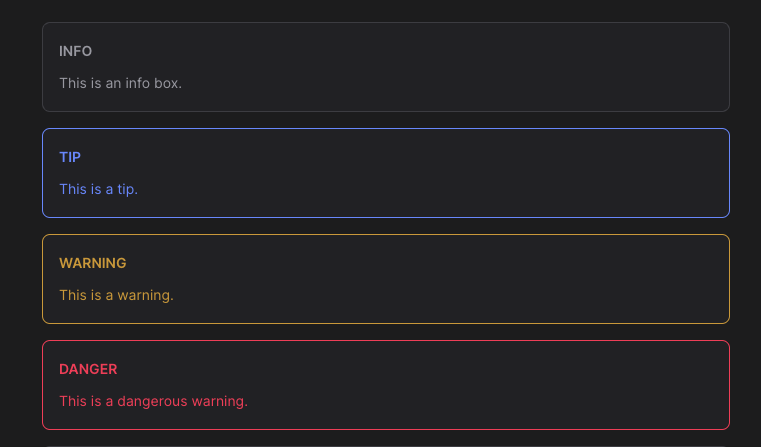Click the TIP heading in blue
This screenshot has width=761, height=447.
[70, 157]
